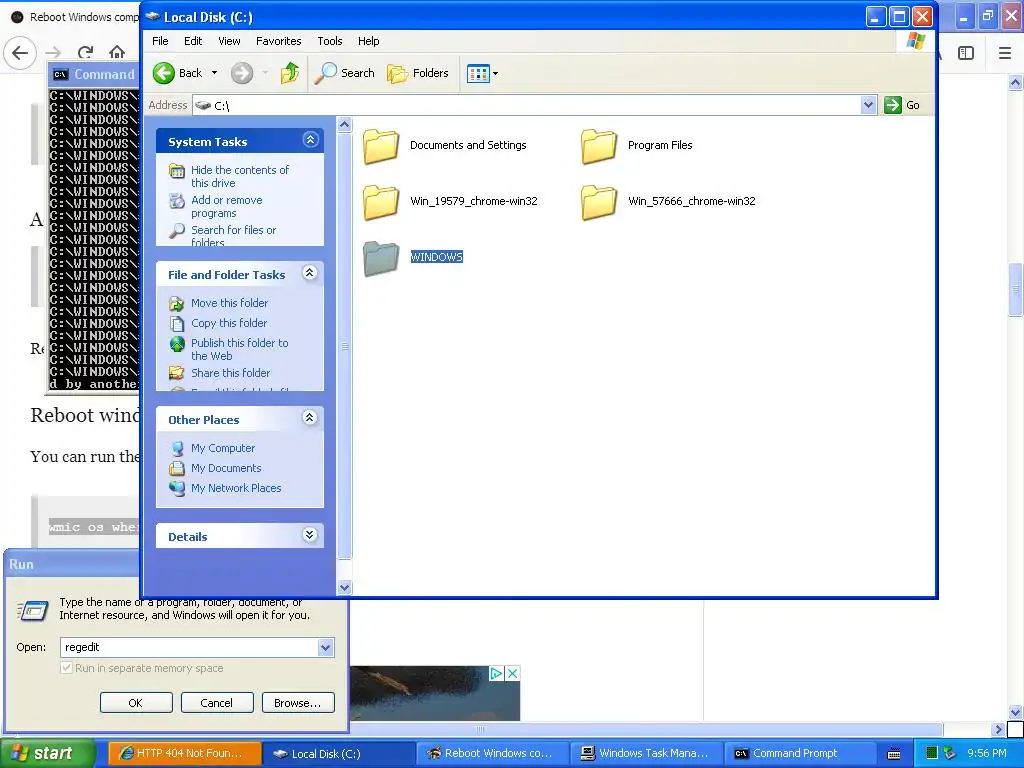The image size is (1024, 768).
Task: Open the Views dropdown arrow
Action: coord(495,74)
